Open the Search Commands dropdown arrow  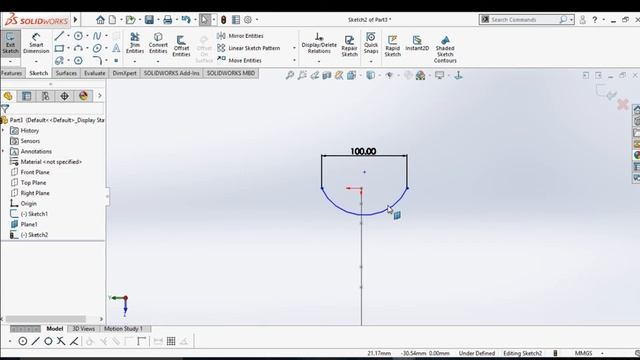click(571, 20)
